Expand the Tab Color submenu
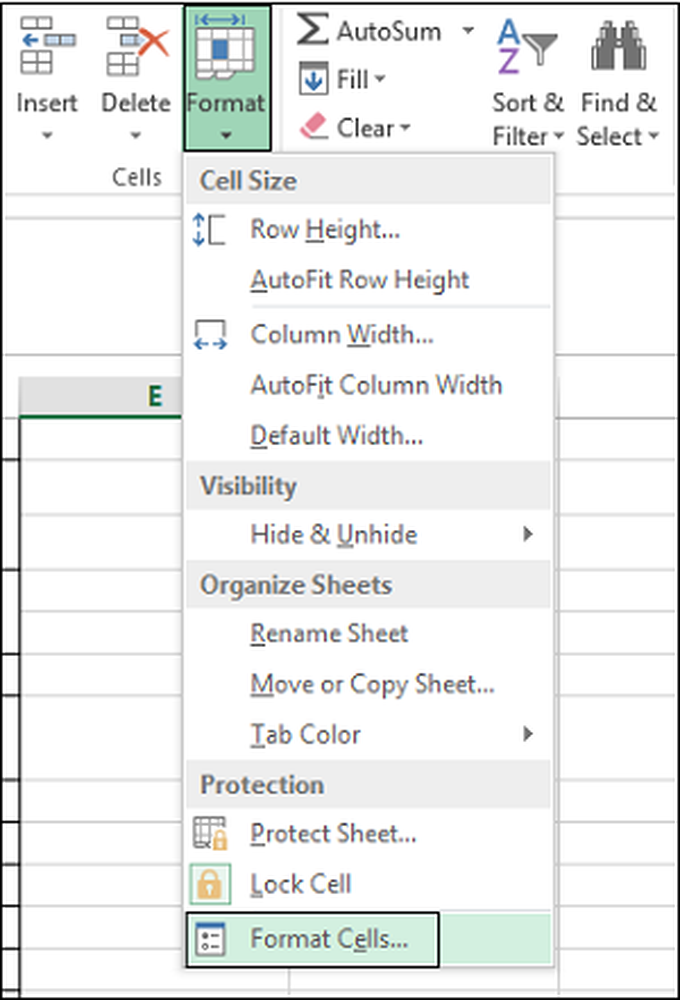Screen dimensions: 680x1000 (528, 735)
